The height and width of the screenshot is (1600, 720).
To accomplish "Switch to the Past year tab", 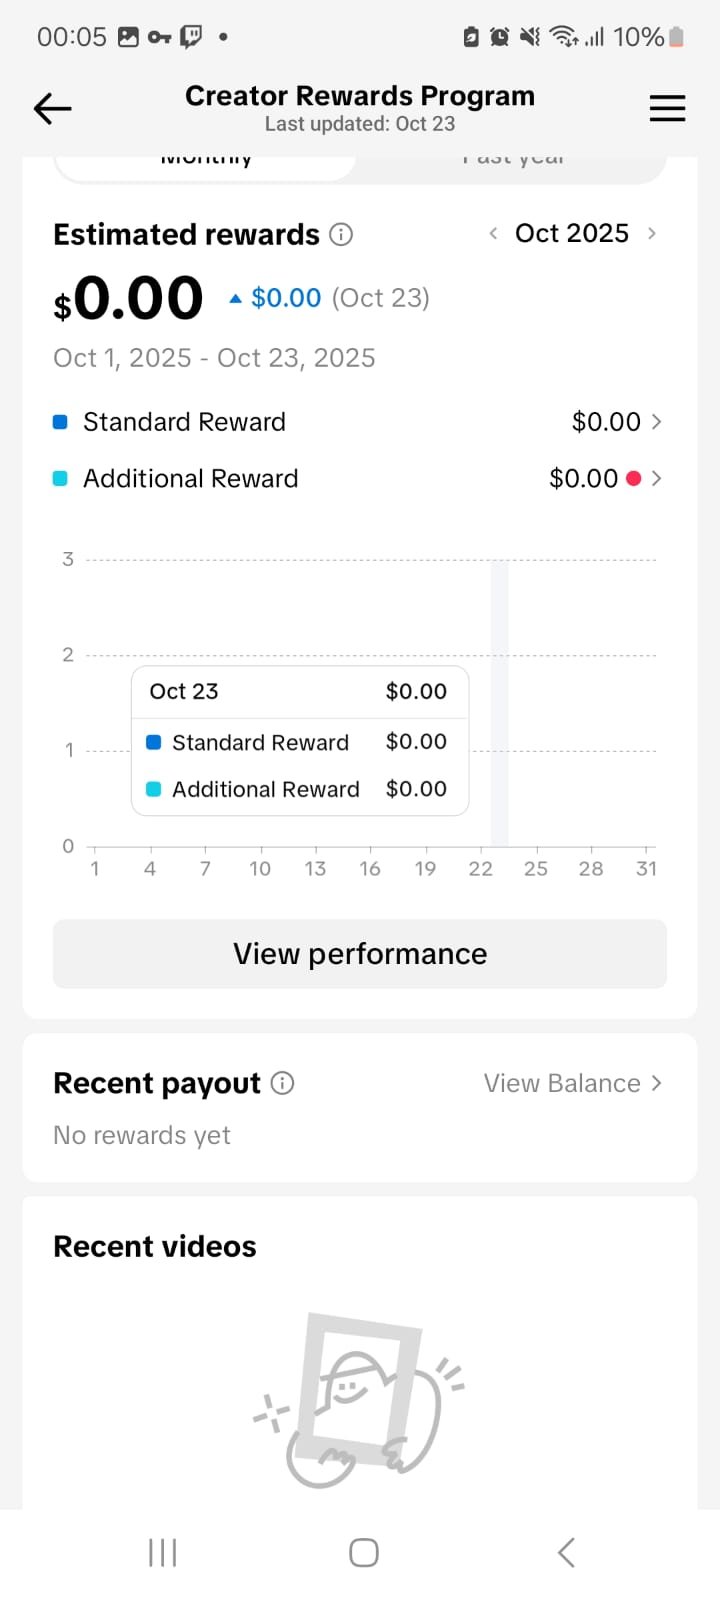I will coord(512,162).
